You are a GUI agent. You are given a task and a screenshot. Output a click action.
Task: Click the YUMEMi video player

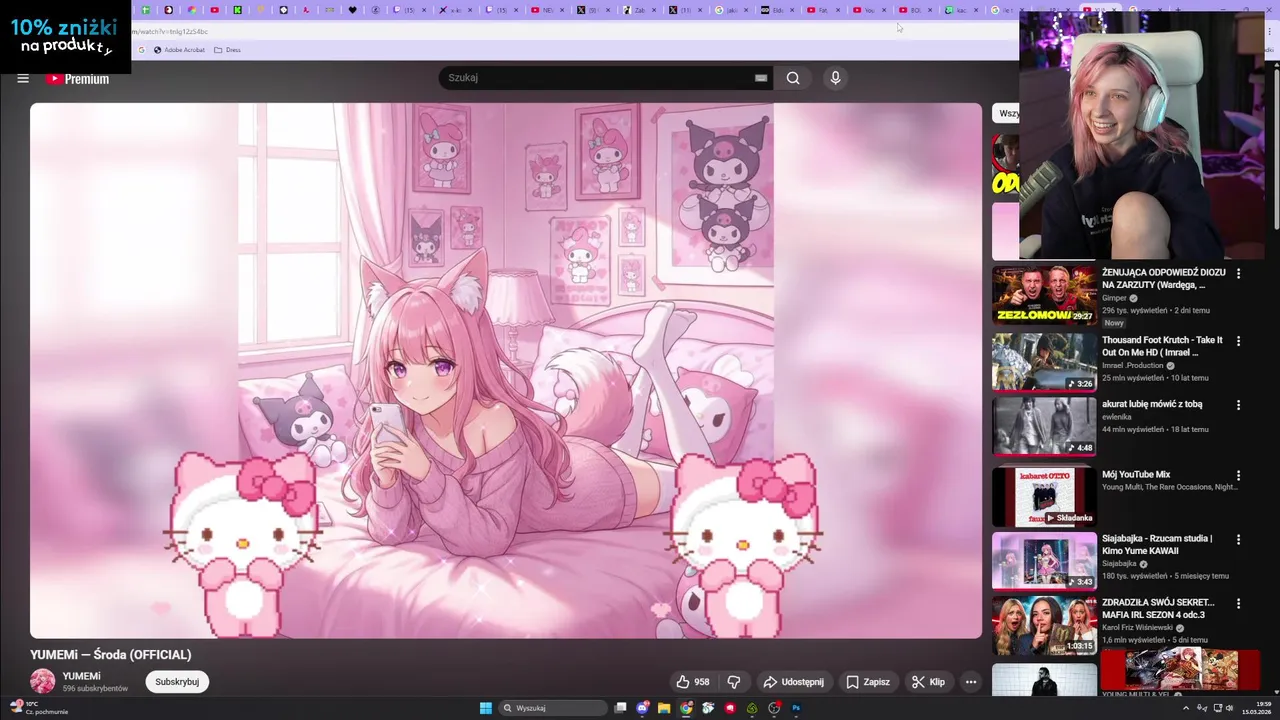point(506,370)
